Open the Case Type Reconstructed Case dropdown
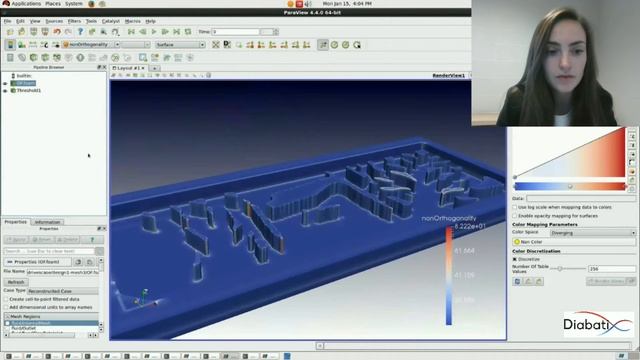This screenshot has height=360, width=640. (63, 291)
